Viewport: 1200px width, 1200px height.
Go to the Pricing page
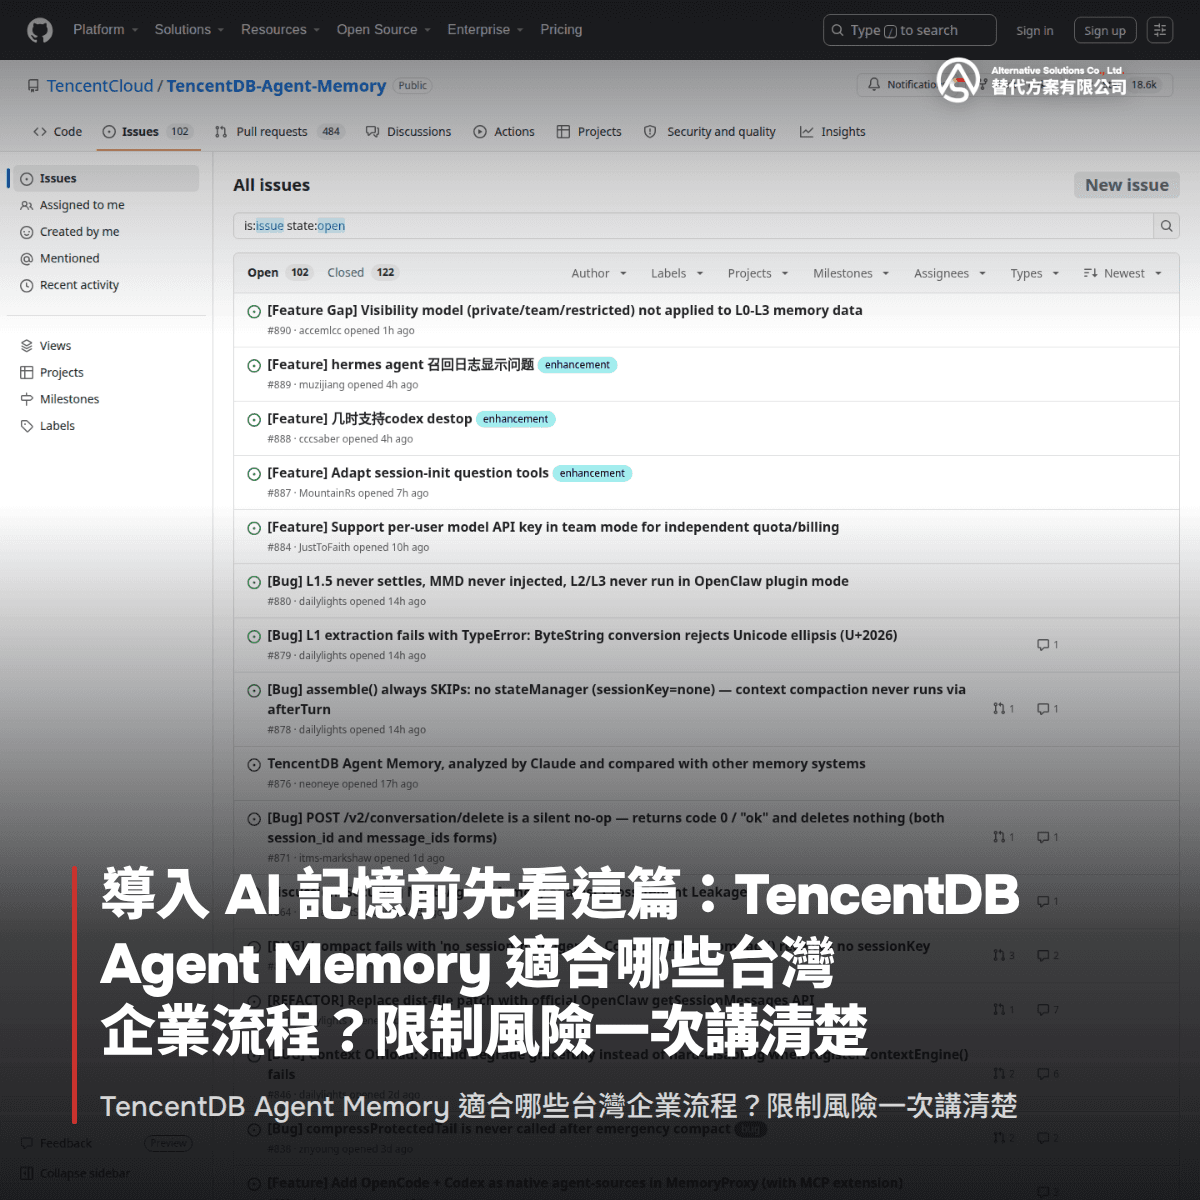(x=561, y=30)
